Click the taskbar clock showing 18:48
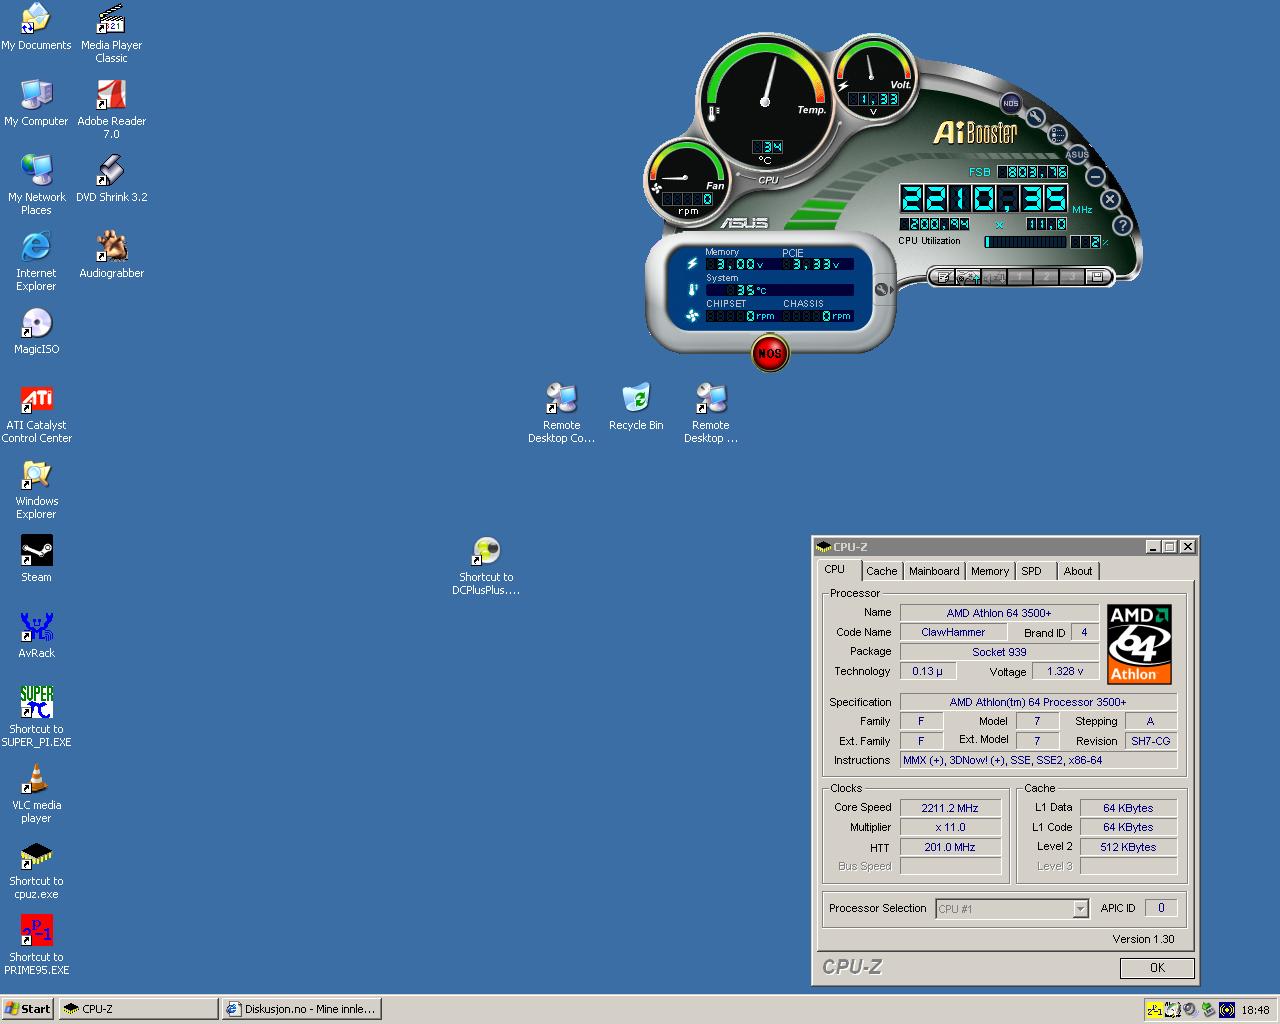The height and width of the screenshot is (1024, 1280). (1255, 1010)
